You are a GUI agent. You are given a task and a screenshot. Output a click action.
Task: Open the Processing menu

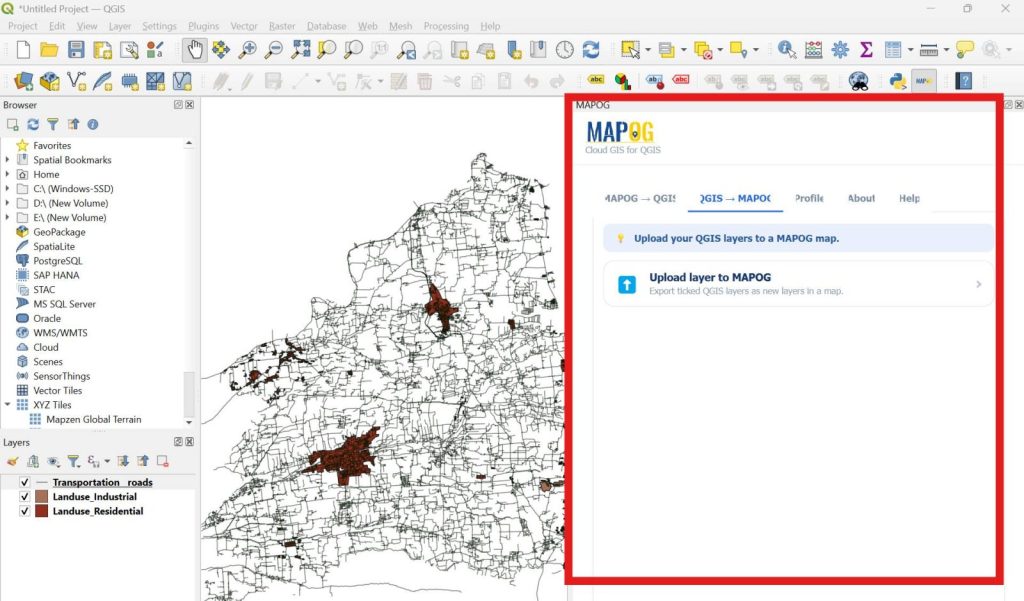446,26
